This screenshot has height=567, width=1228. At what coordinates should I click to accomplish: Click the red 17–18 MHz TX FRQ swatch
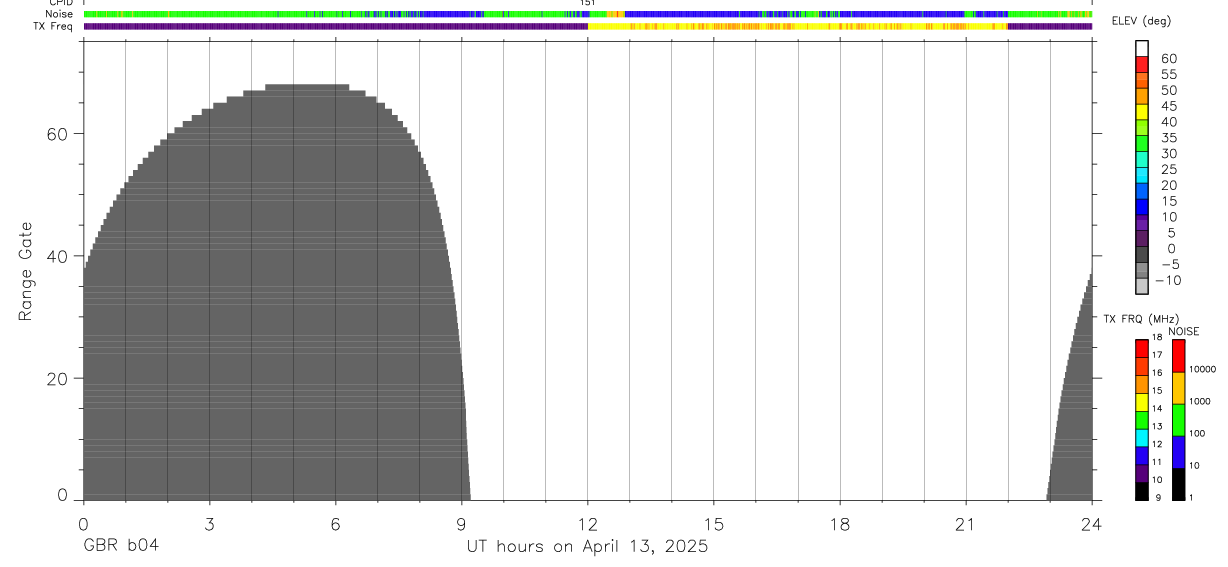(1141, 348)
